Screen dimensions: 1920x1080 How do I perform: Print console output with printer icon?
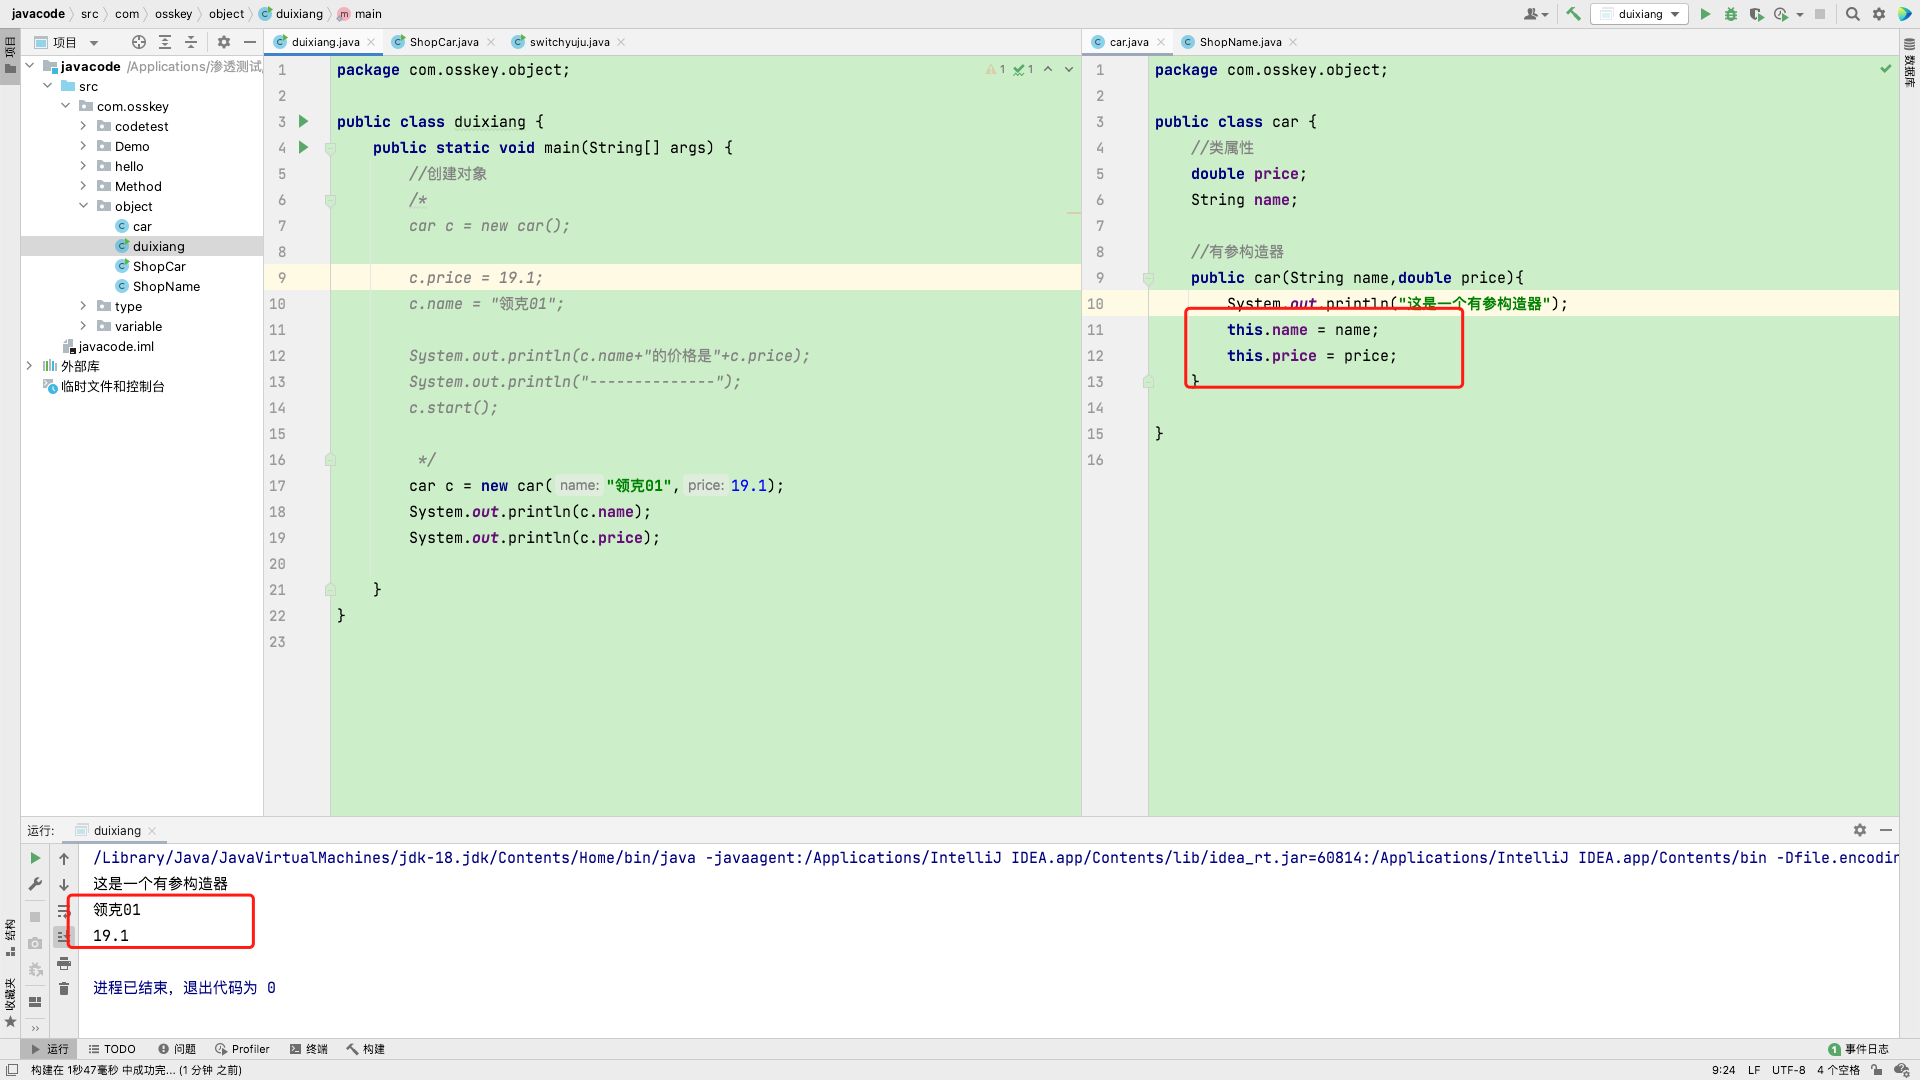[64, 963]
